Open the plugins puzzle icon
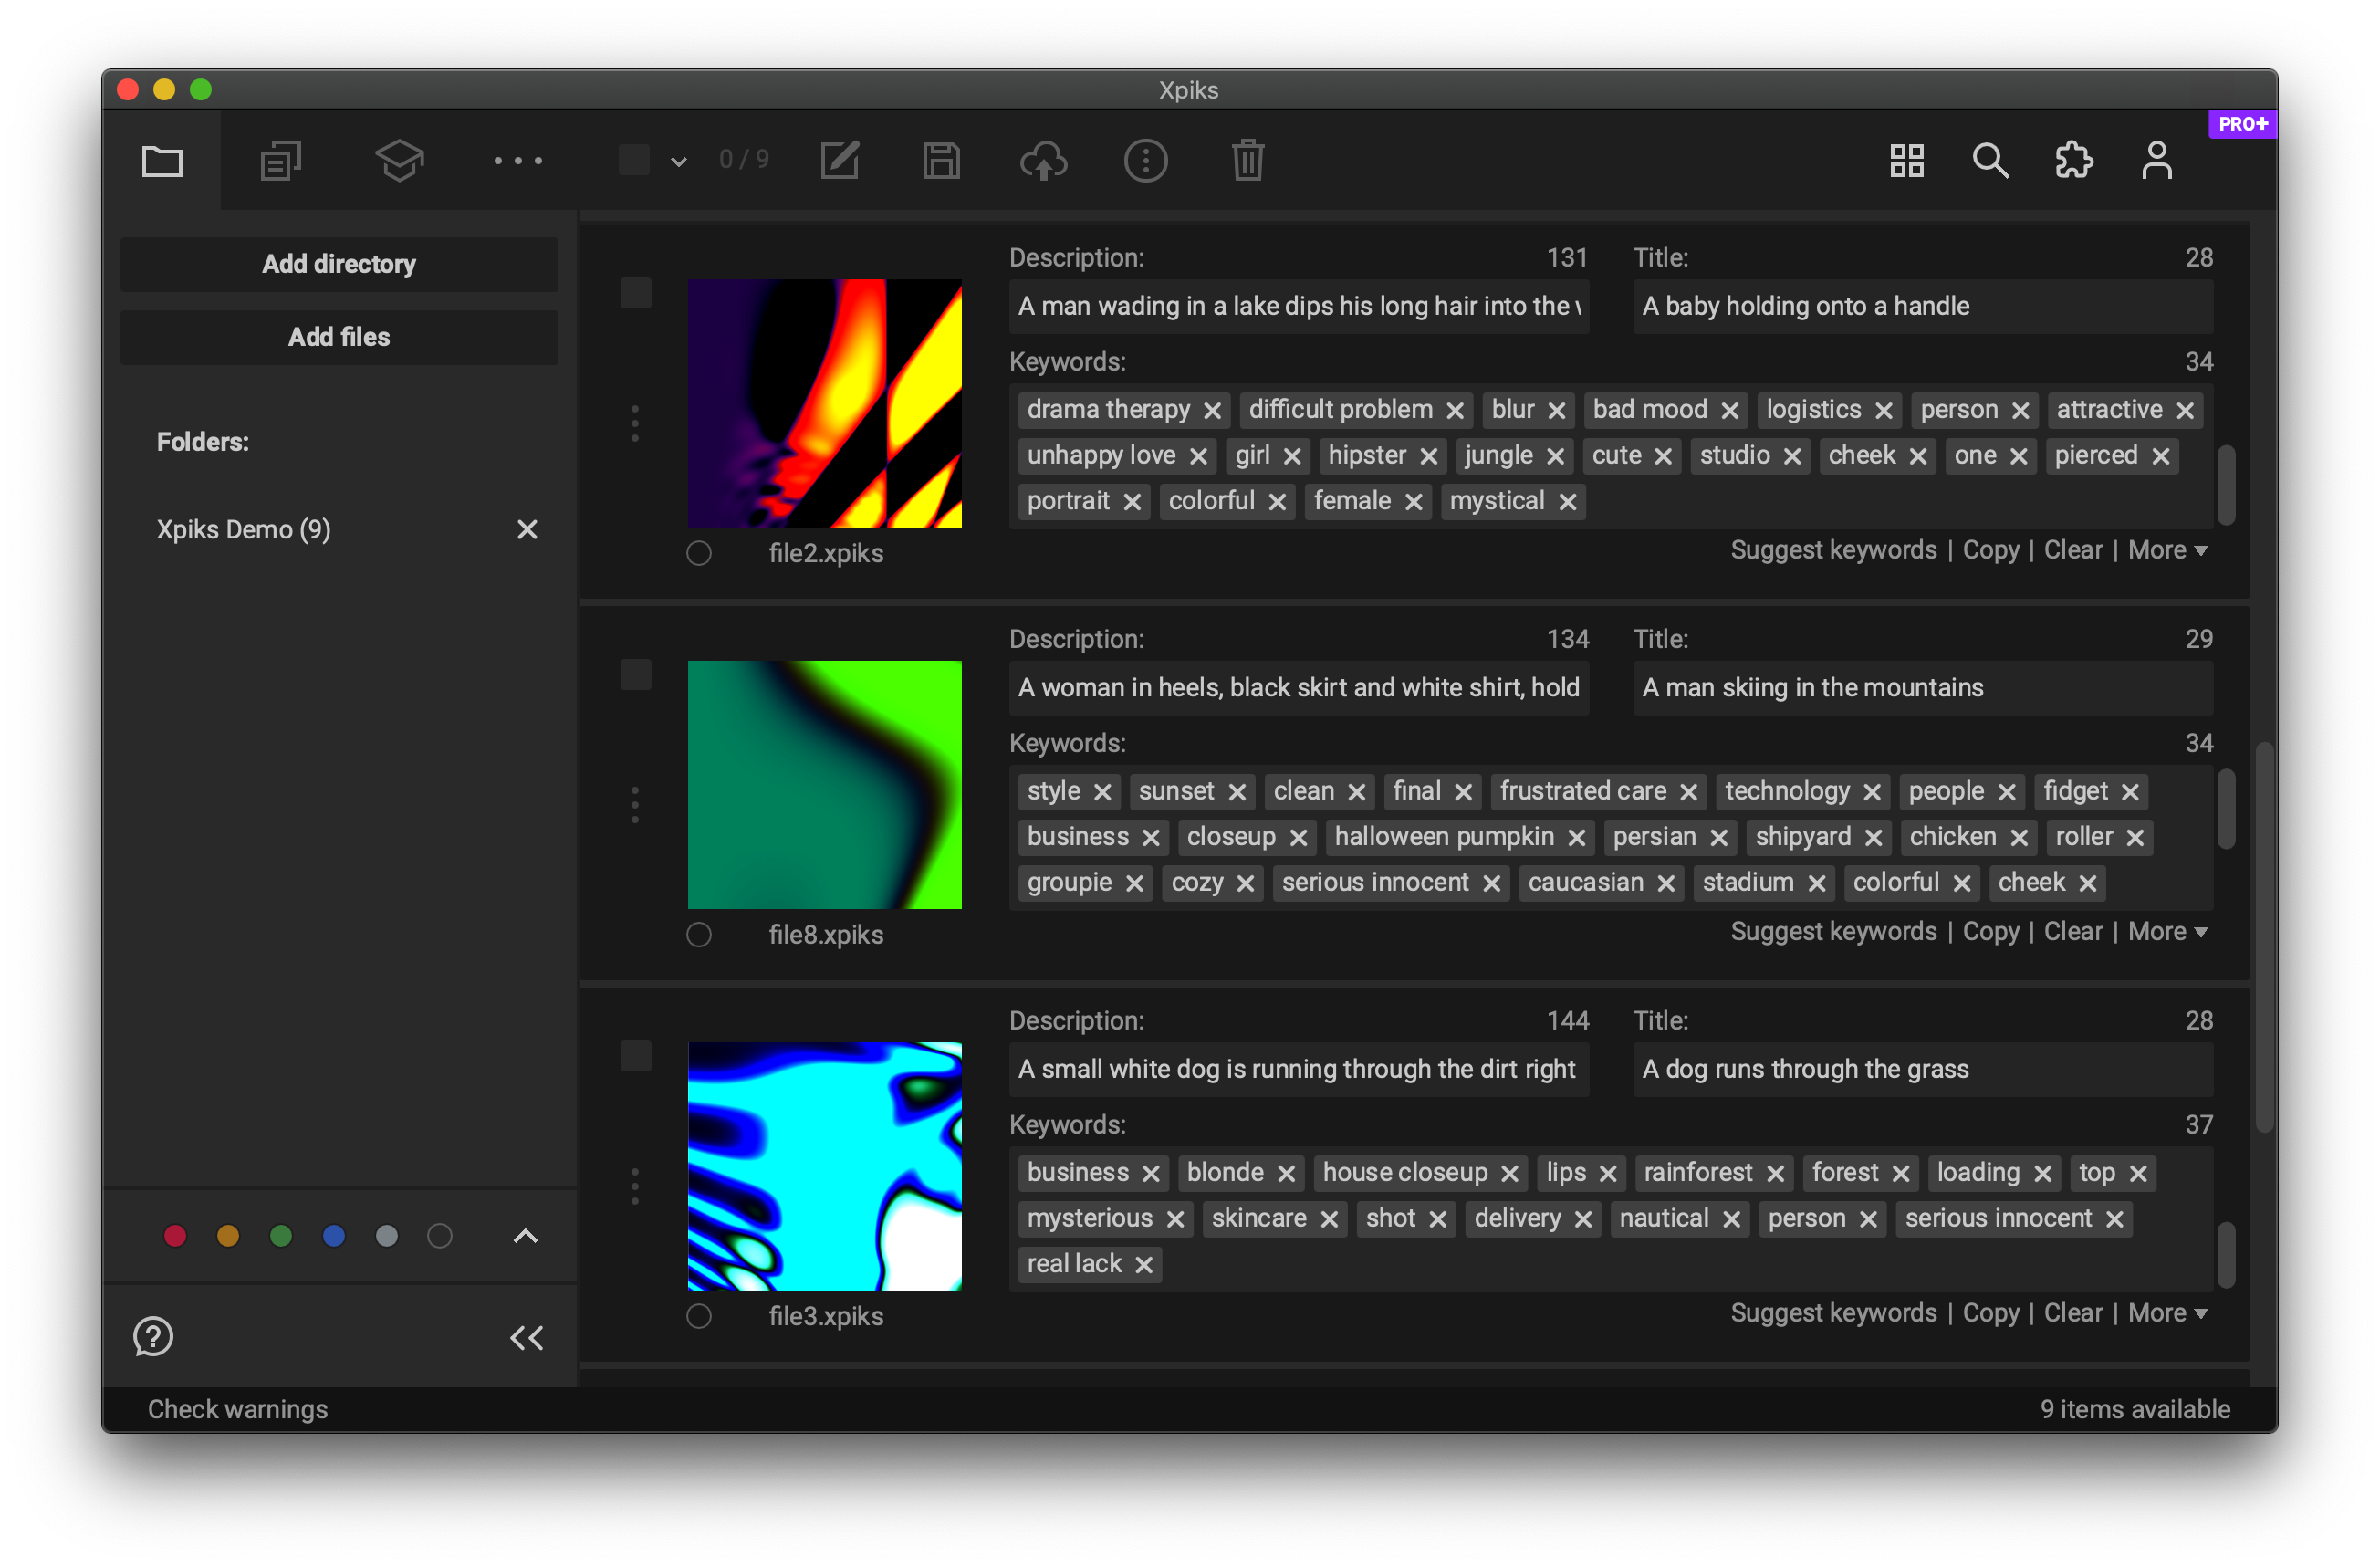The width and height of the screenshot is (2380, 1568). (2074, 160)
